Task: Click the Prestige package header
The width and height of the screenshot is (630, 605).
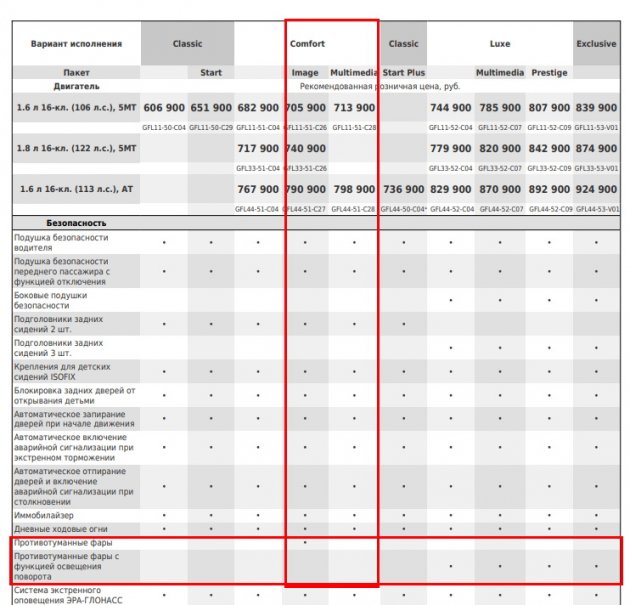Action: (549, 73)
